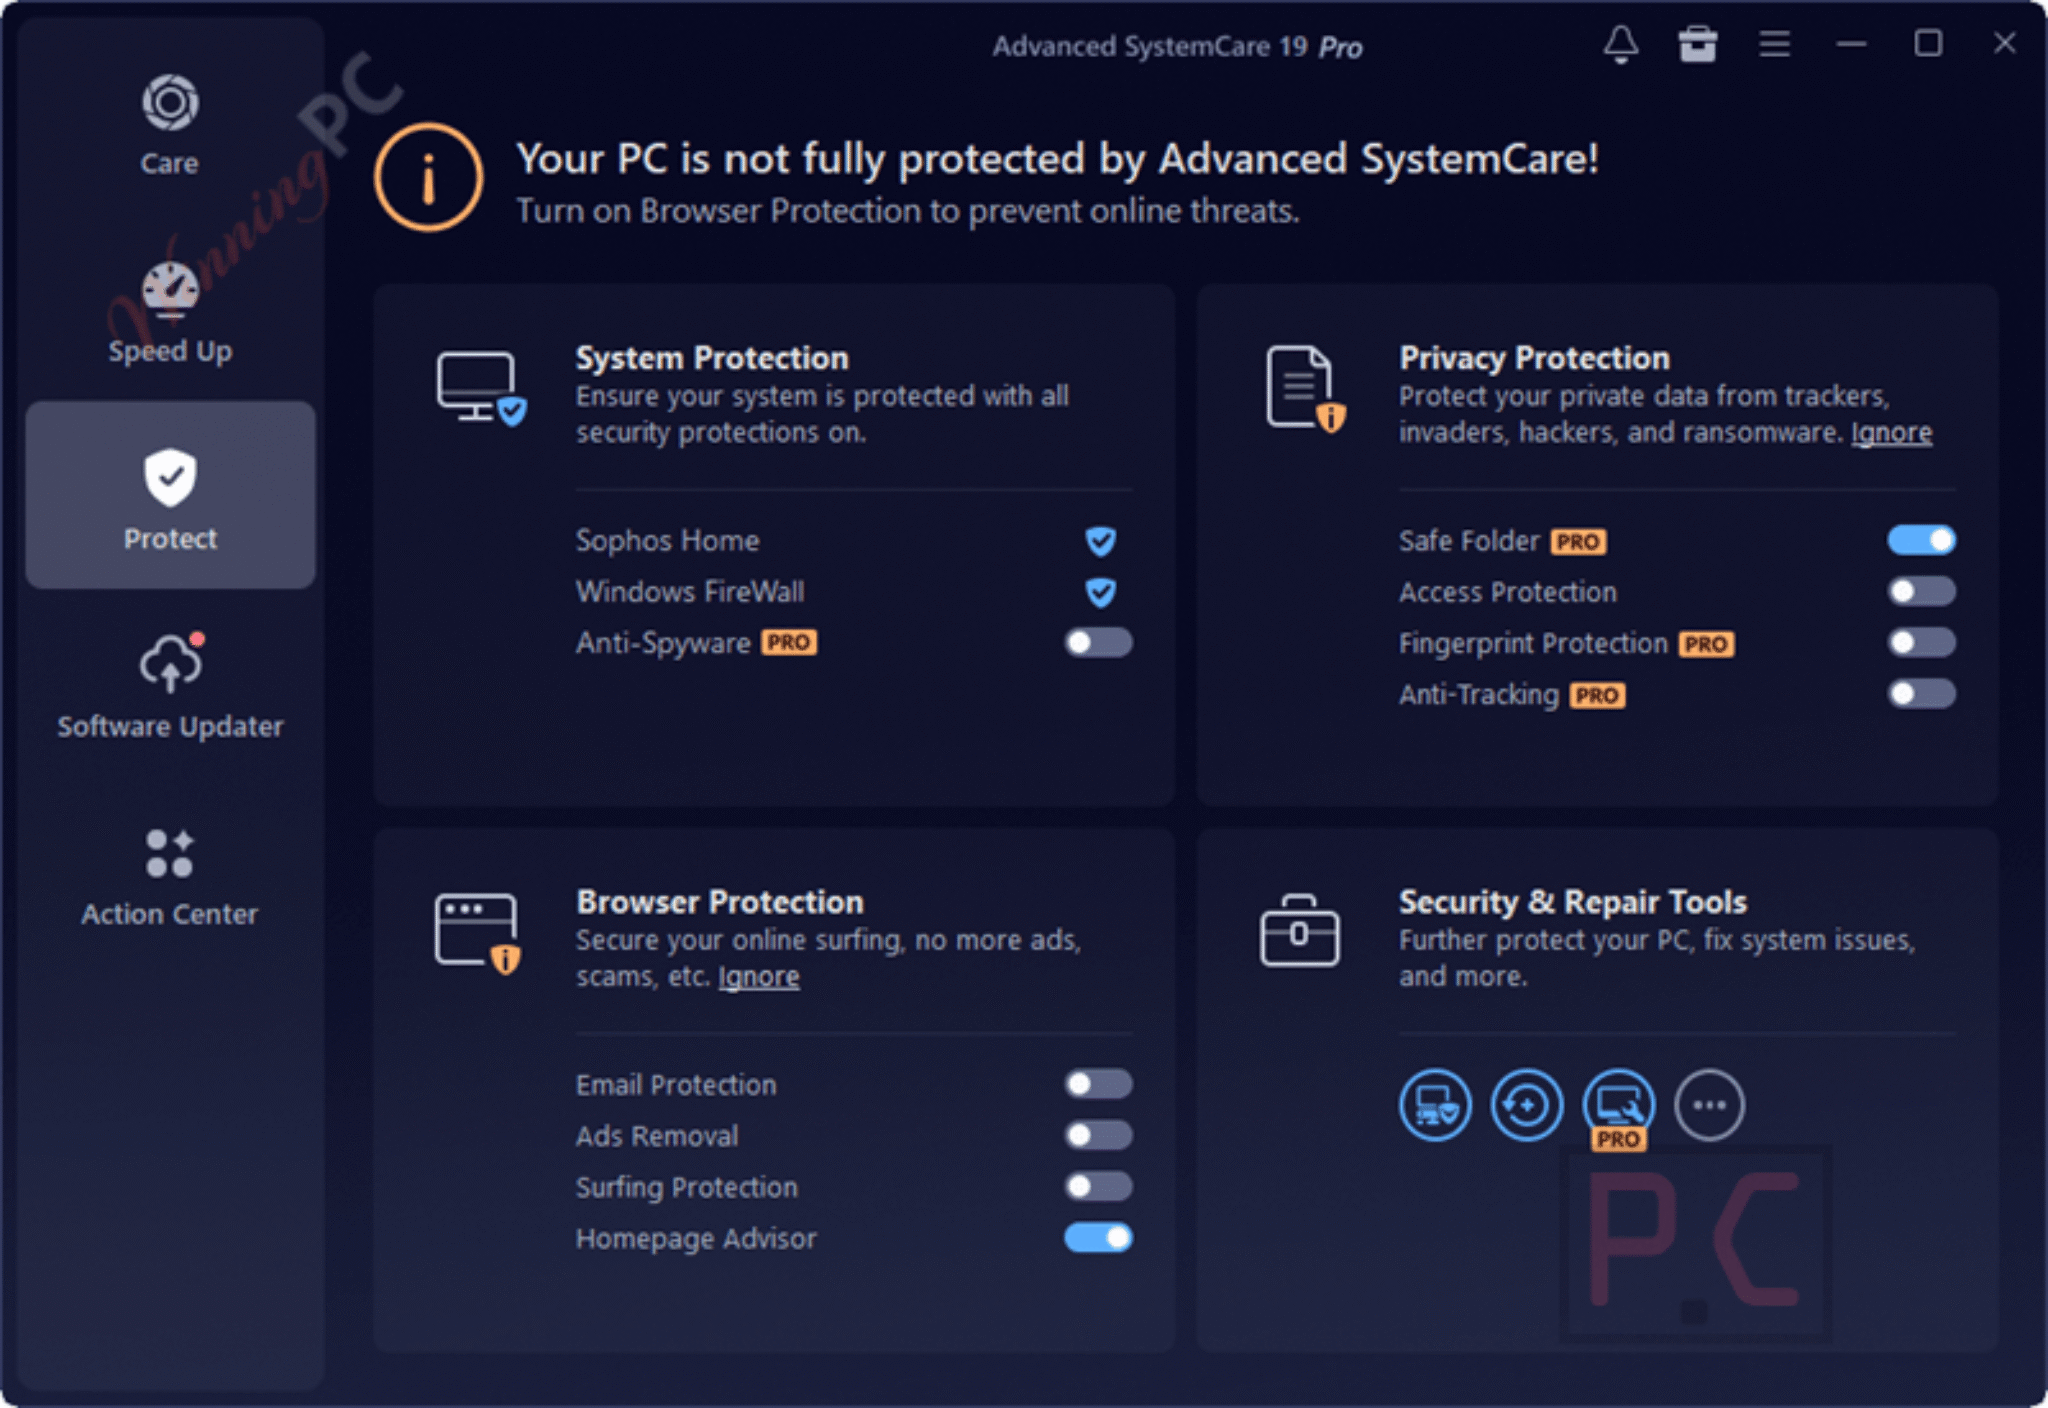
Task: Click Windows FireWall shield check icon
Action: point(1101,592)
